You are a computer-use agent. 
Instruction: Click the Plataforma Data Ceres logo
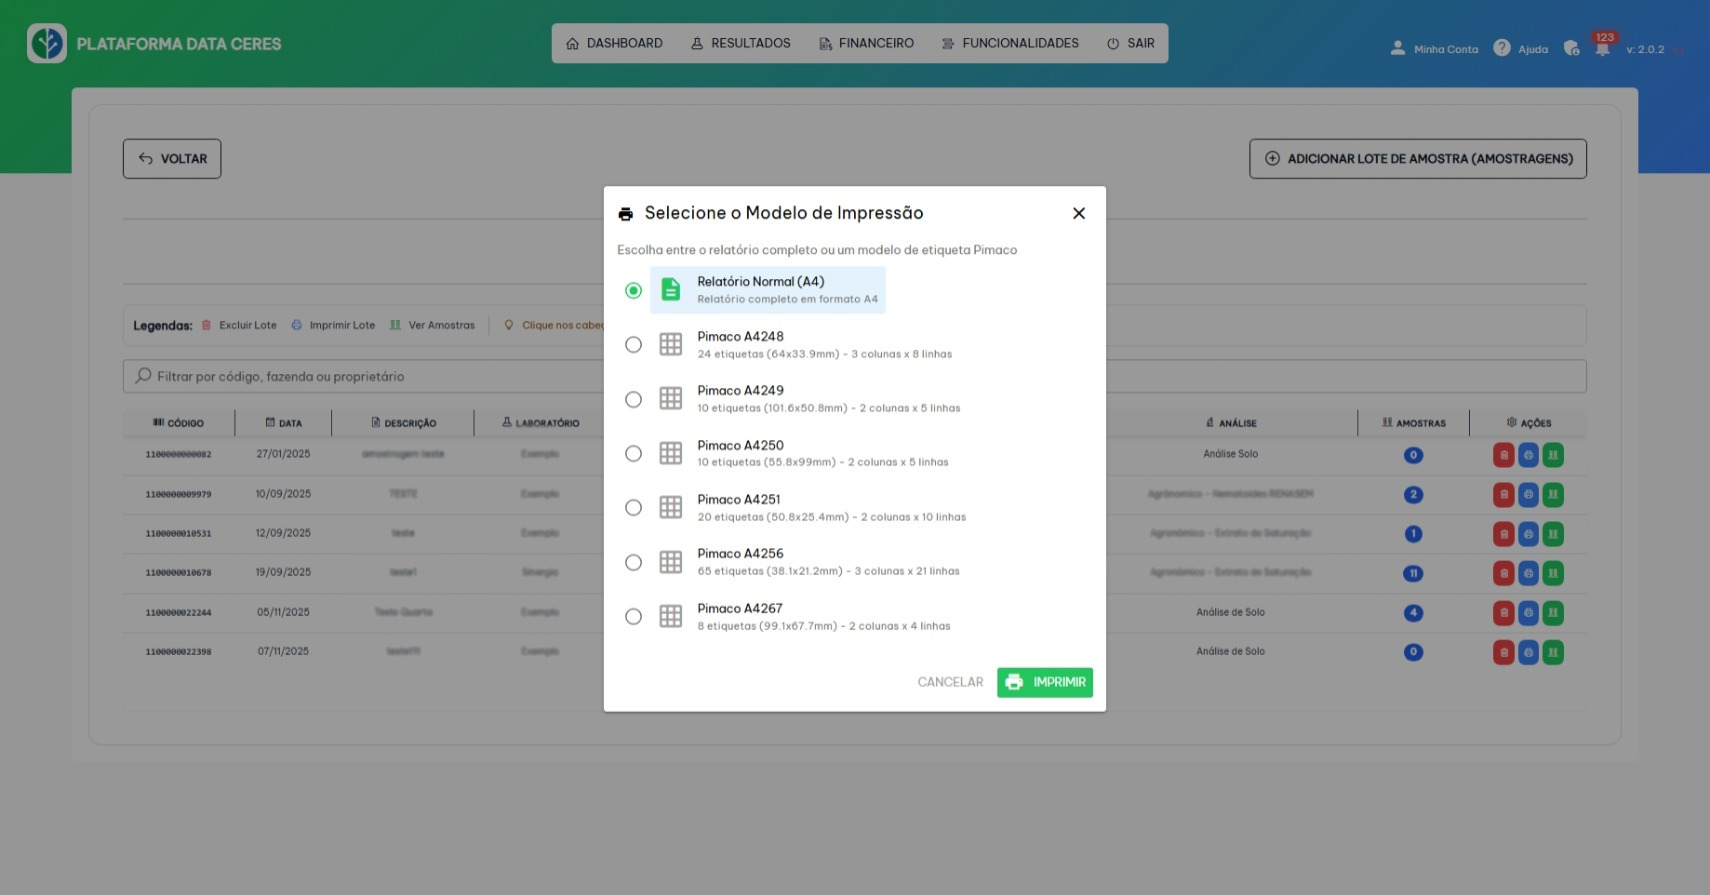coord(47,44)
